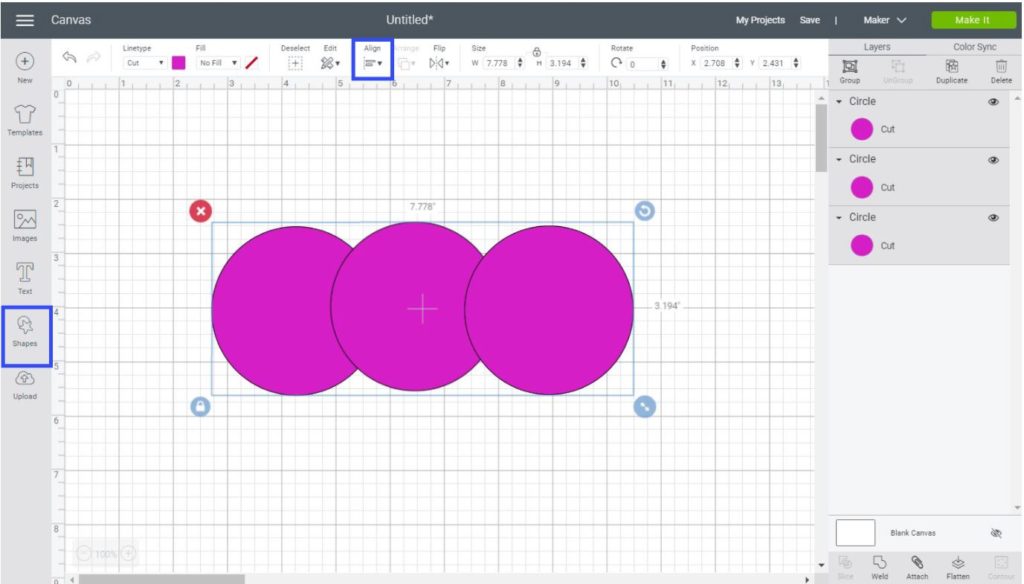Open the hamburger main menu
Image resolution: width=1024 pixels, height=584 pixels.
(x=25, y=20)
